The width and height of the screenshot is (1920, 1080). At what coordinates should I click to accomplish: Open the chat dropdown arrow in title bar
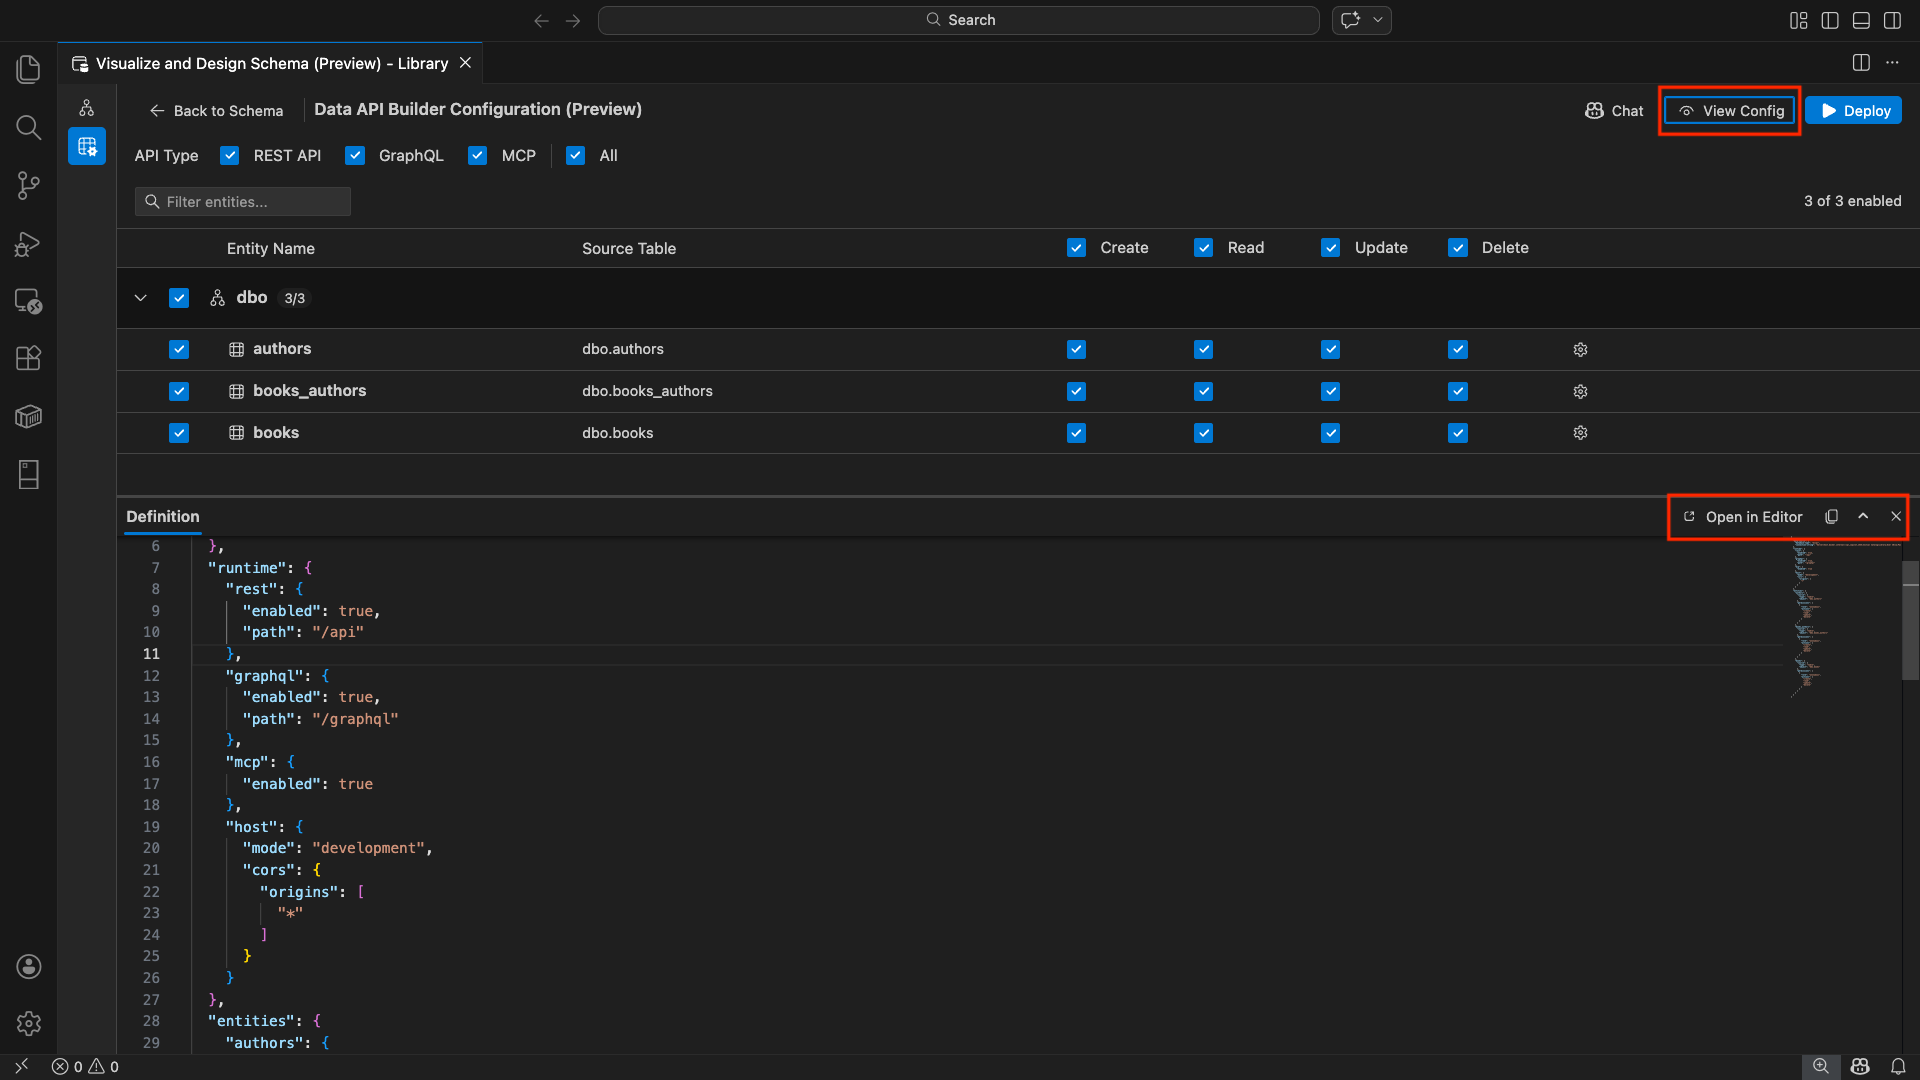click(1377, 20)
